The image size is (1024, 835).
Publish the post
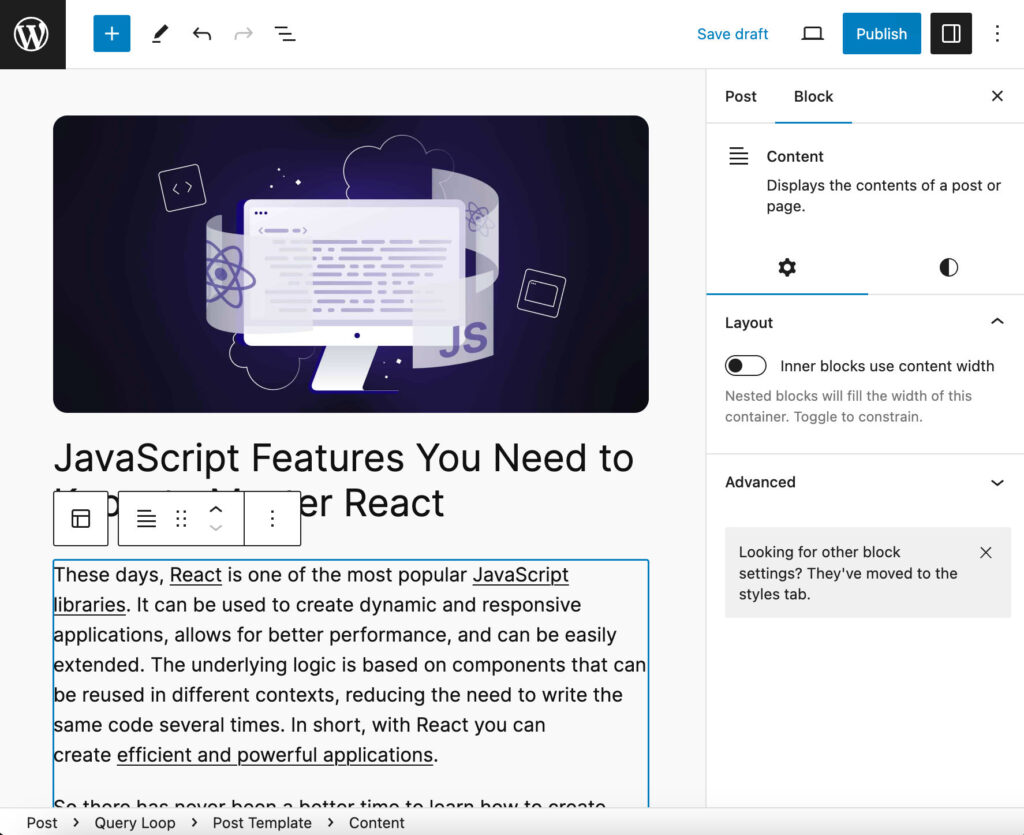click(881, 33)
